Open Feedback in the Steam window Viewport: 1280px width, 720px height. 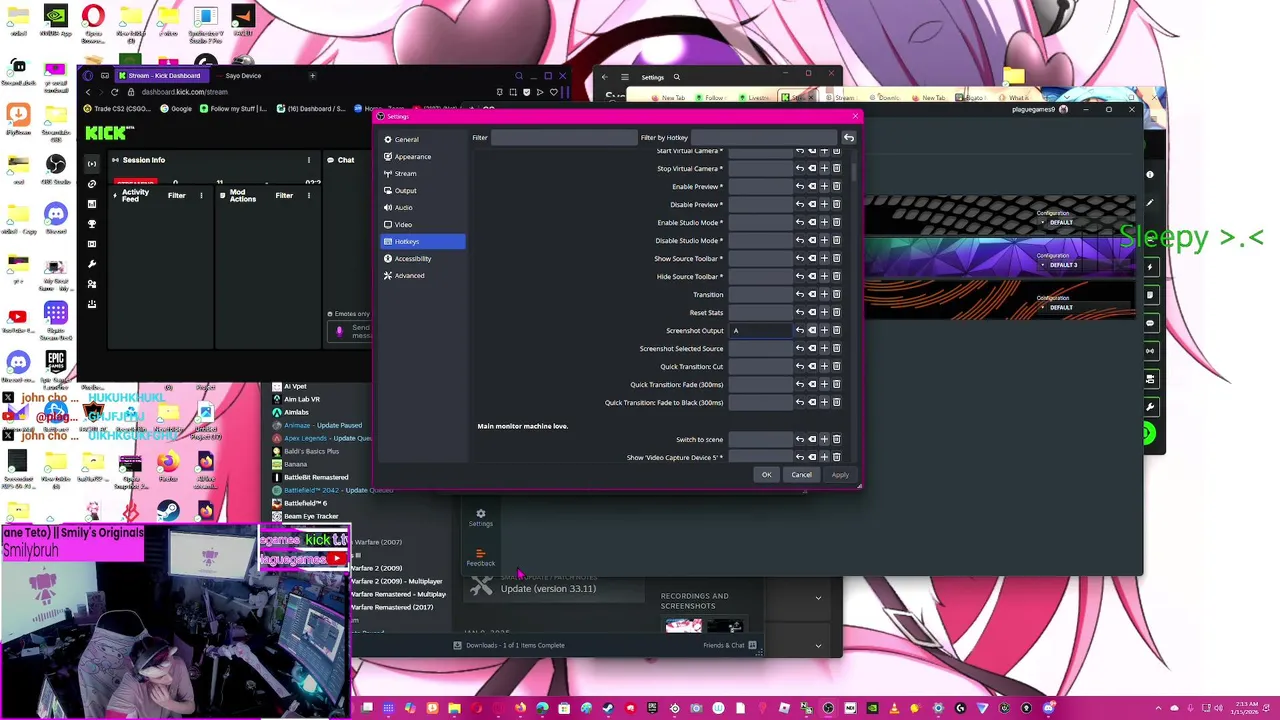point(481,557)
